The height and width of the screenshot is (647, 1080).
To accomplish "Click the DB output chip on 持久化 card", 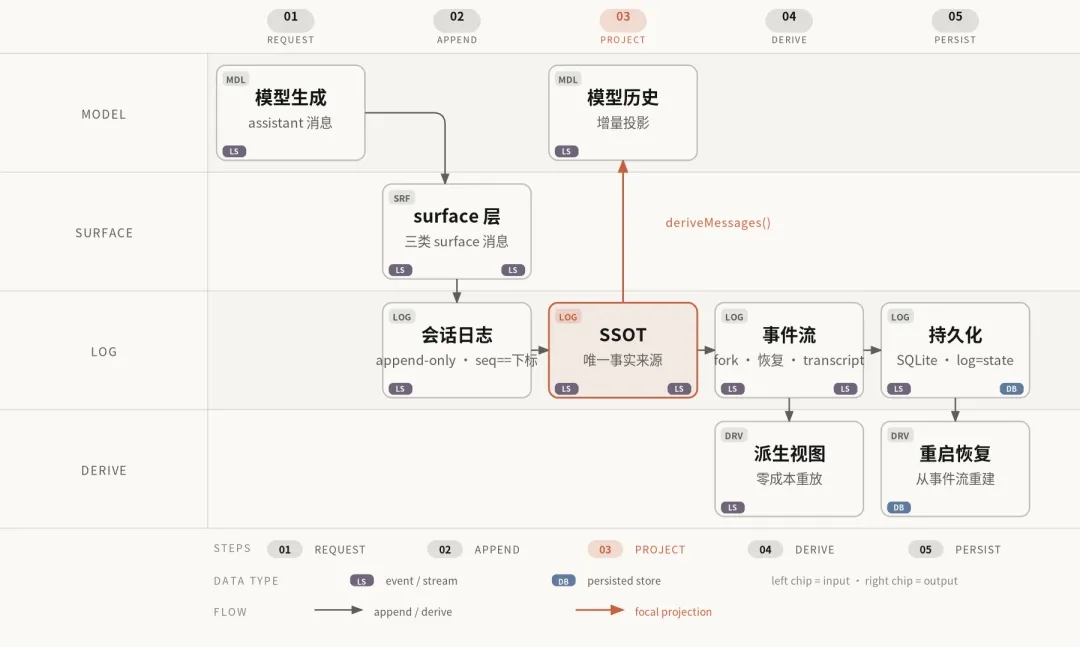I will click(1011, 389).
